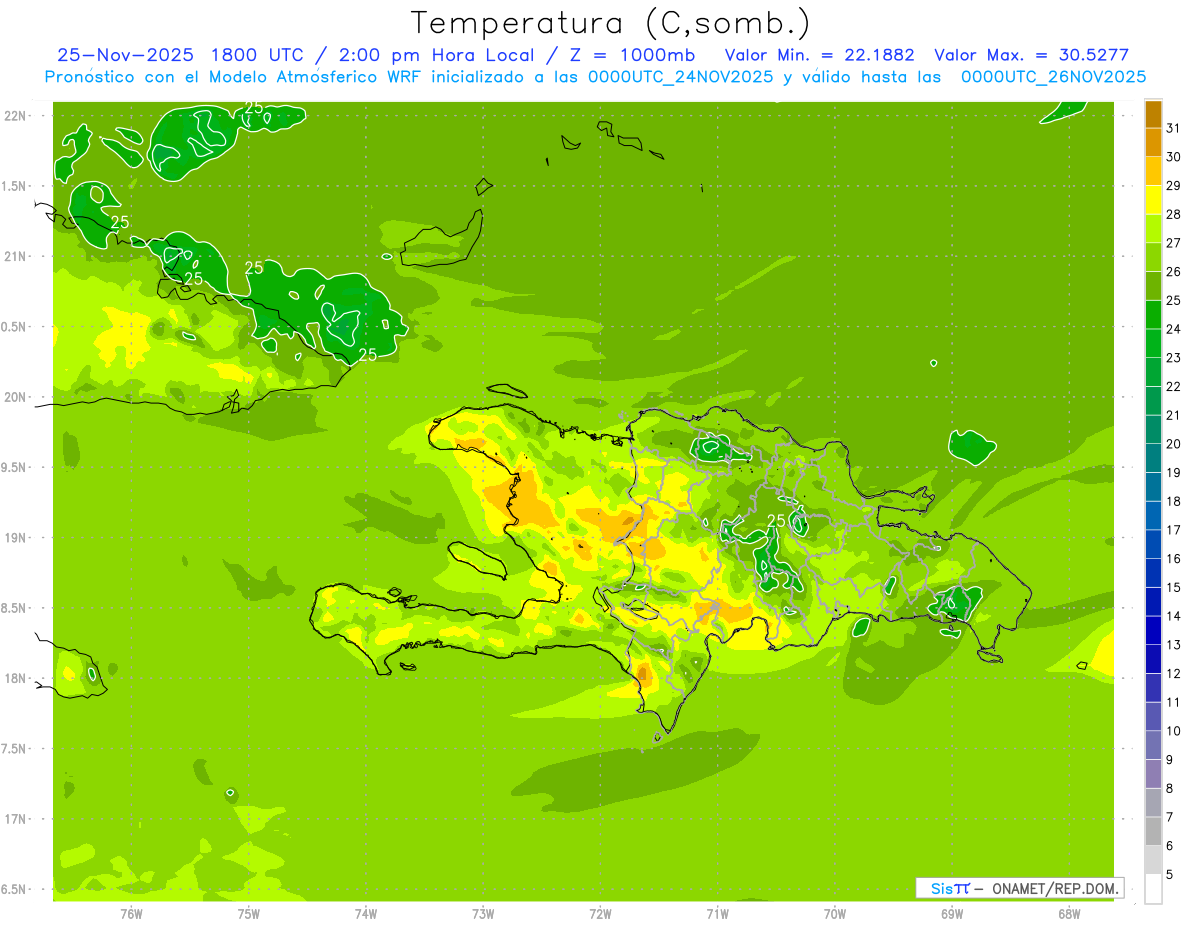This screenshot has height=927, width=1200.
Task: Click the colorbar value label 15
Action: pos(1174,587)
